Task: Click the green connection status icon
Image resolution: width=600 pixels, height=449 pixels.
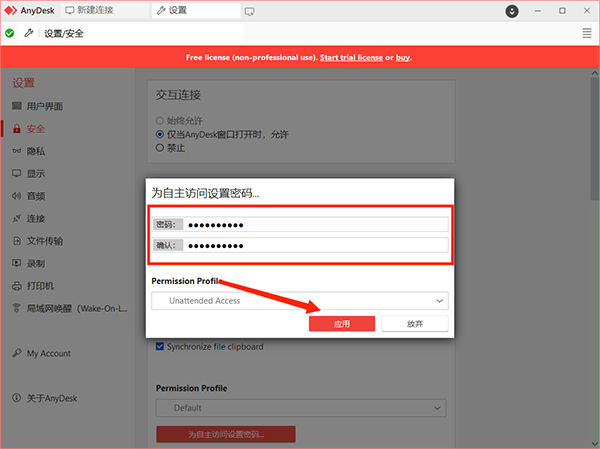Action: click(x=10, y=33)
